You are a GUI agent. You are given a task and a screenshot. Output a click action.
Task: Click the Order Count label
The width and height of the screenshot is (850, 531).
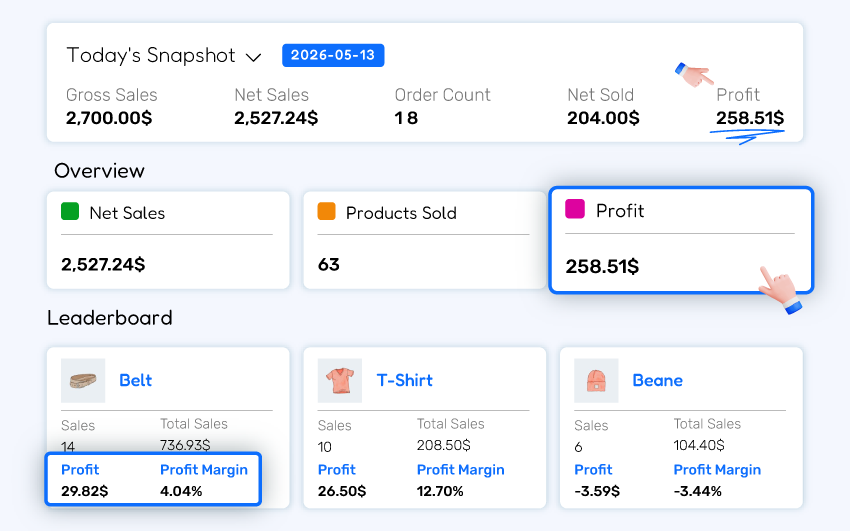point(442,95)
